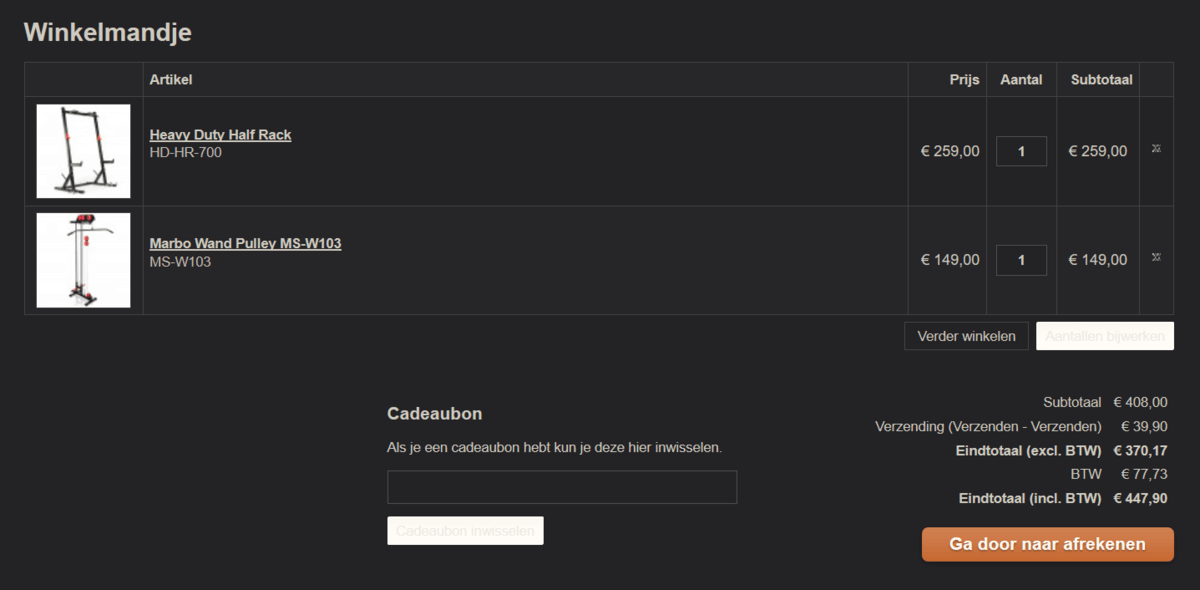
Task: Click the Artikel column header
Action: (171, 80)
